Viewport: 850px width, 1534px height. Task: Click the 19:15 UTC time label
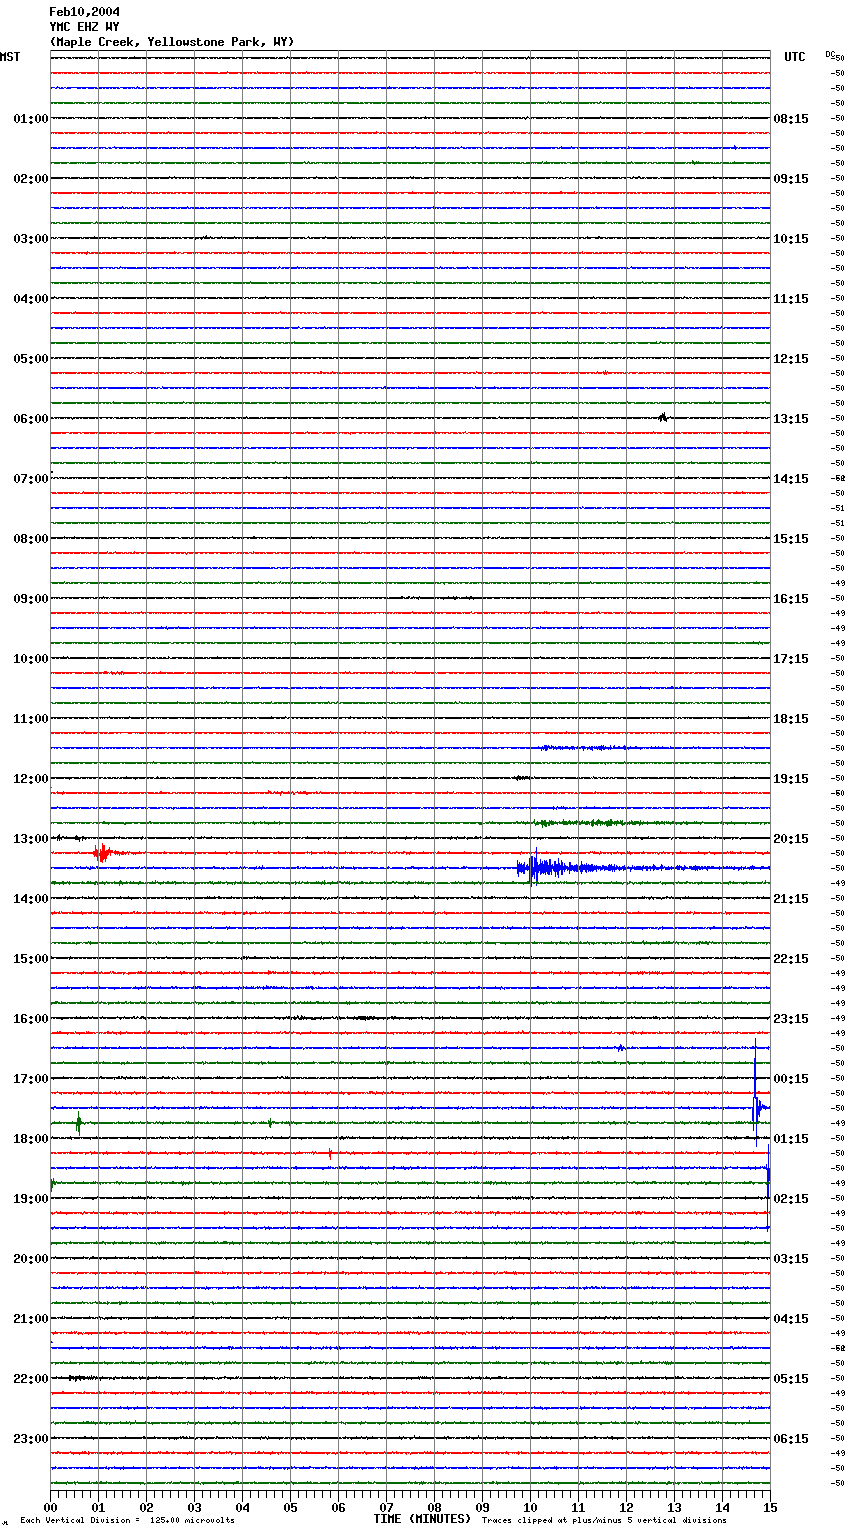coord(791,779)
